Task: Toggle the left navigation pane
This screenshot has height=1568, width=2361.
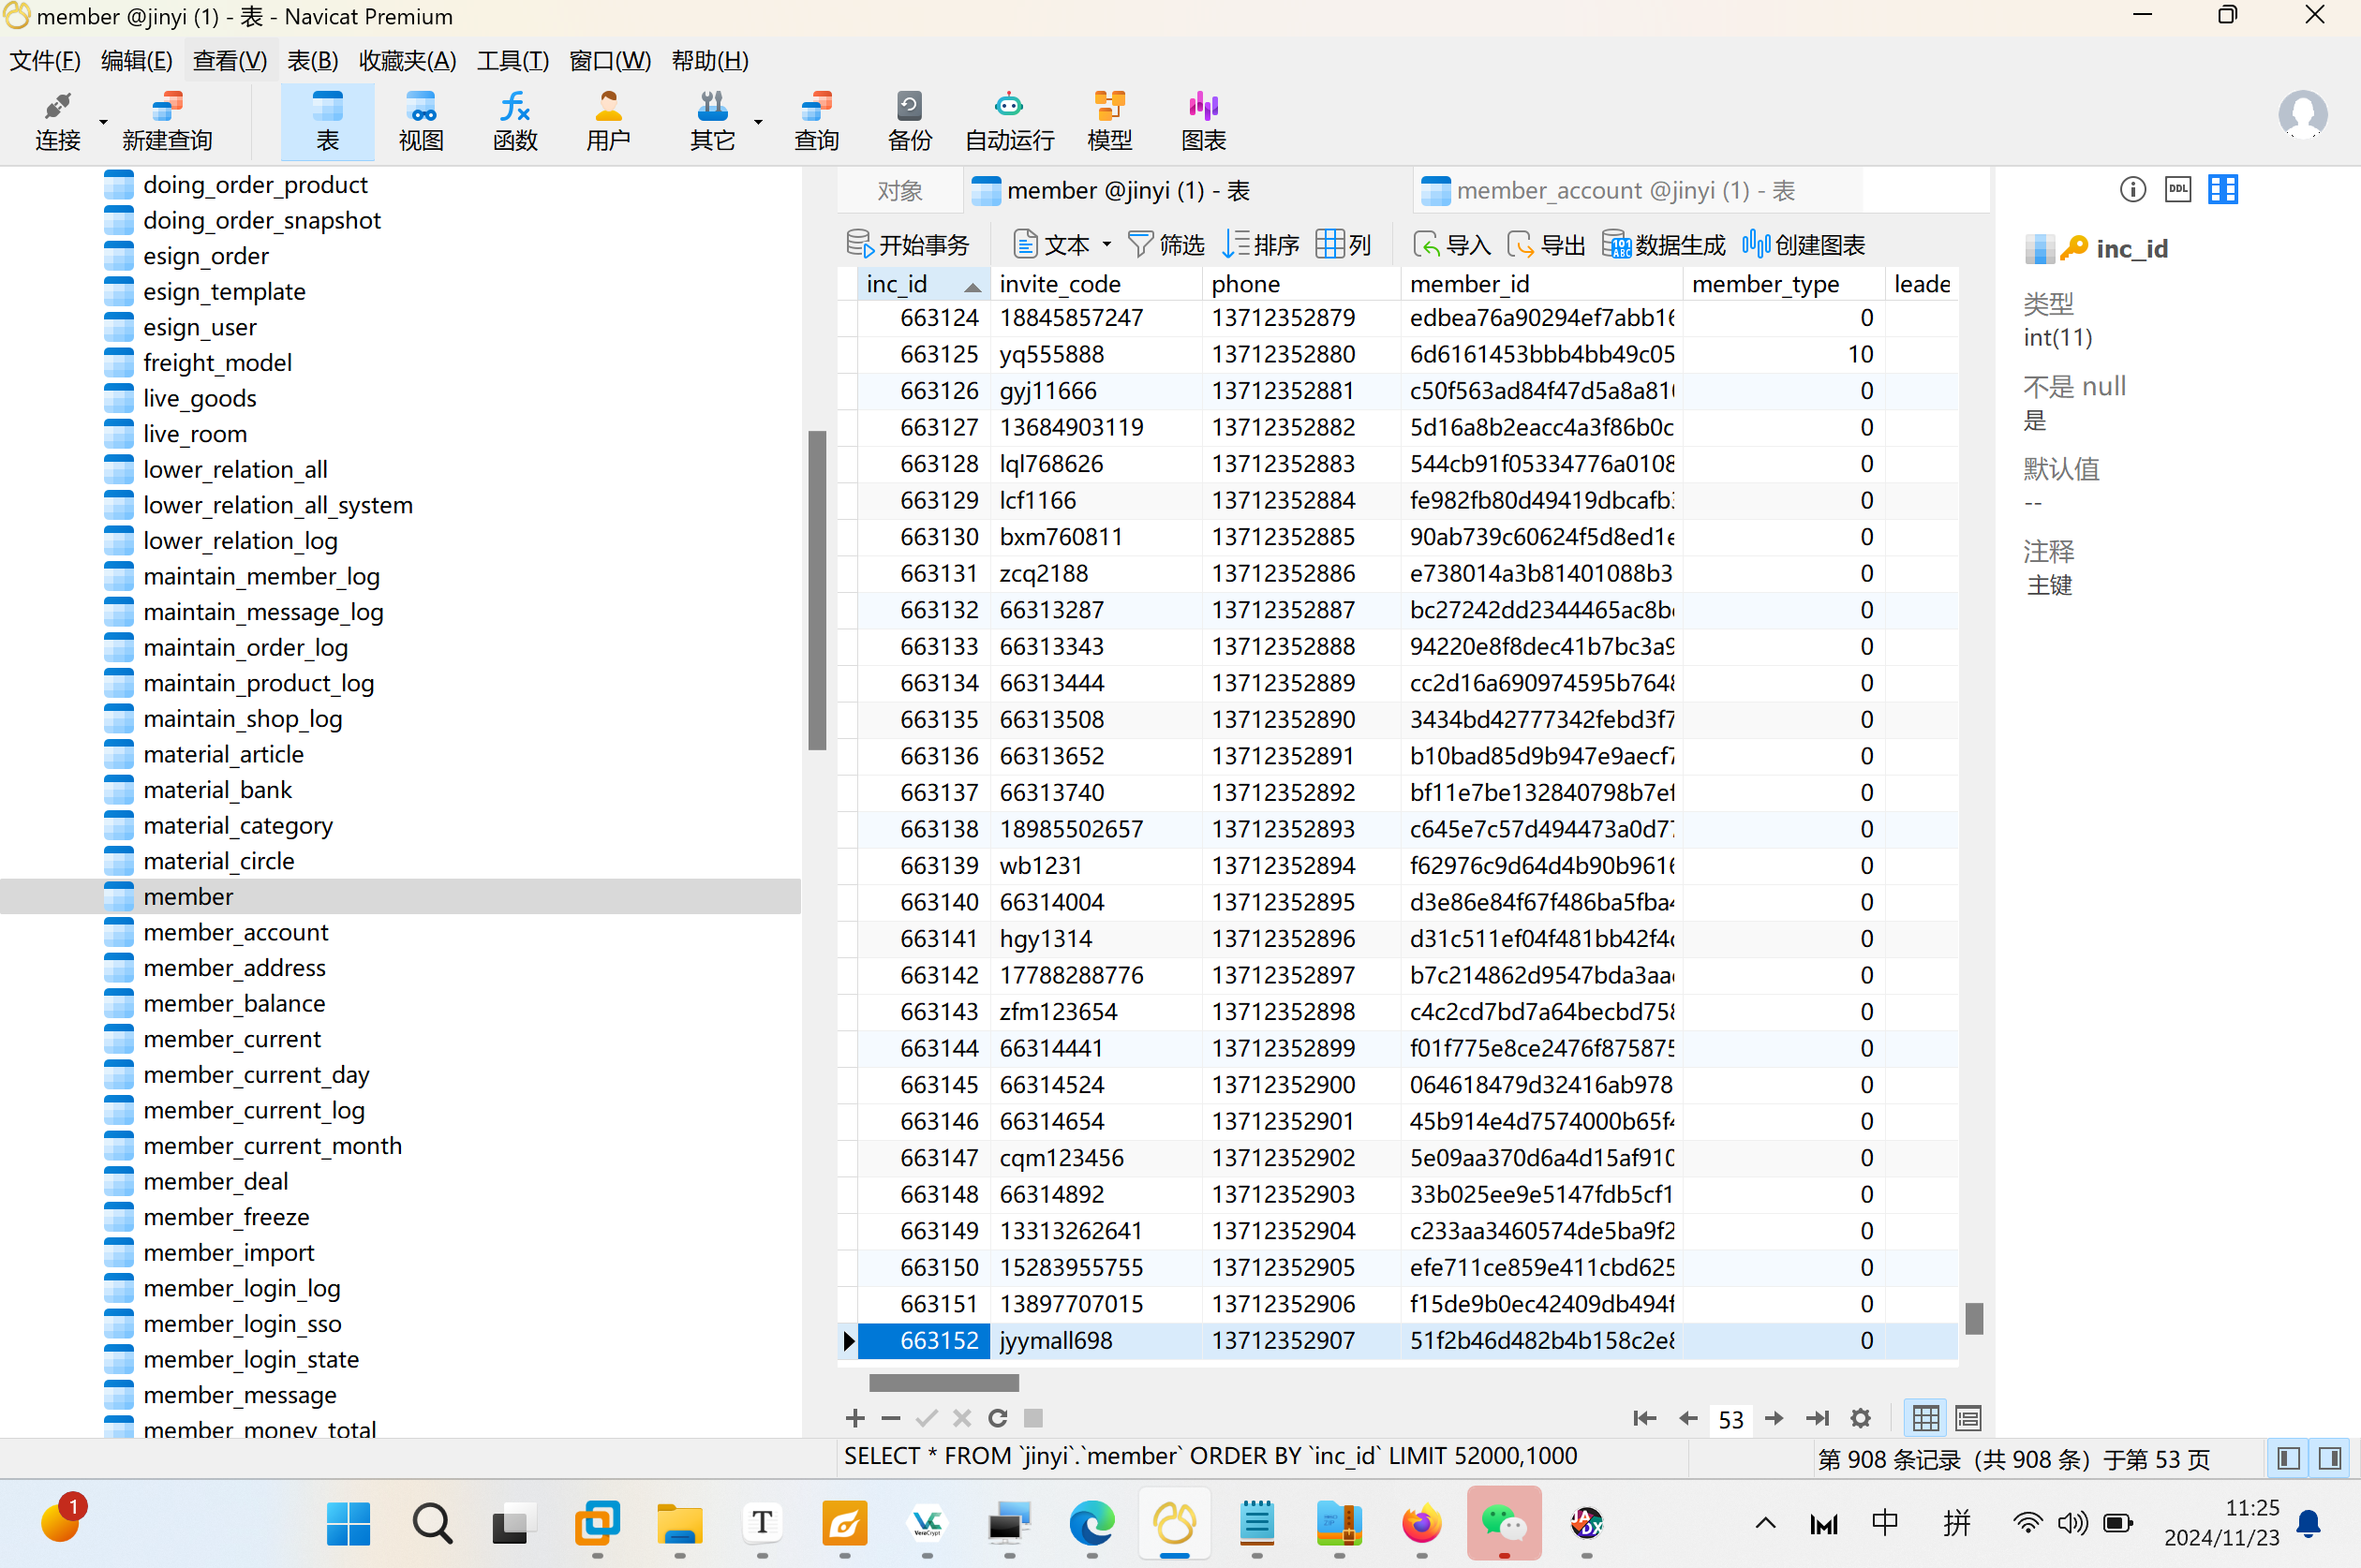Action: (2288, 1459)
